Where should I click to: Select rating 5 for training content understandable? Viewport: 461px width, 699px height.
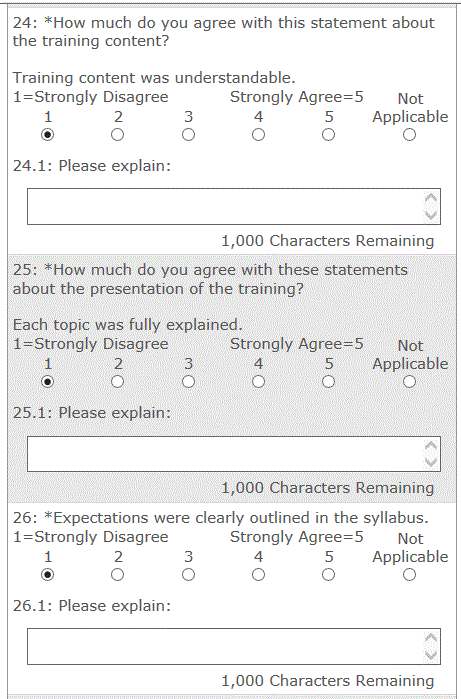pyautogui.click(x=329, y=135)
